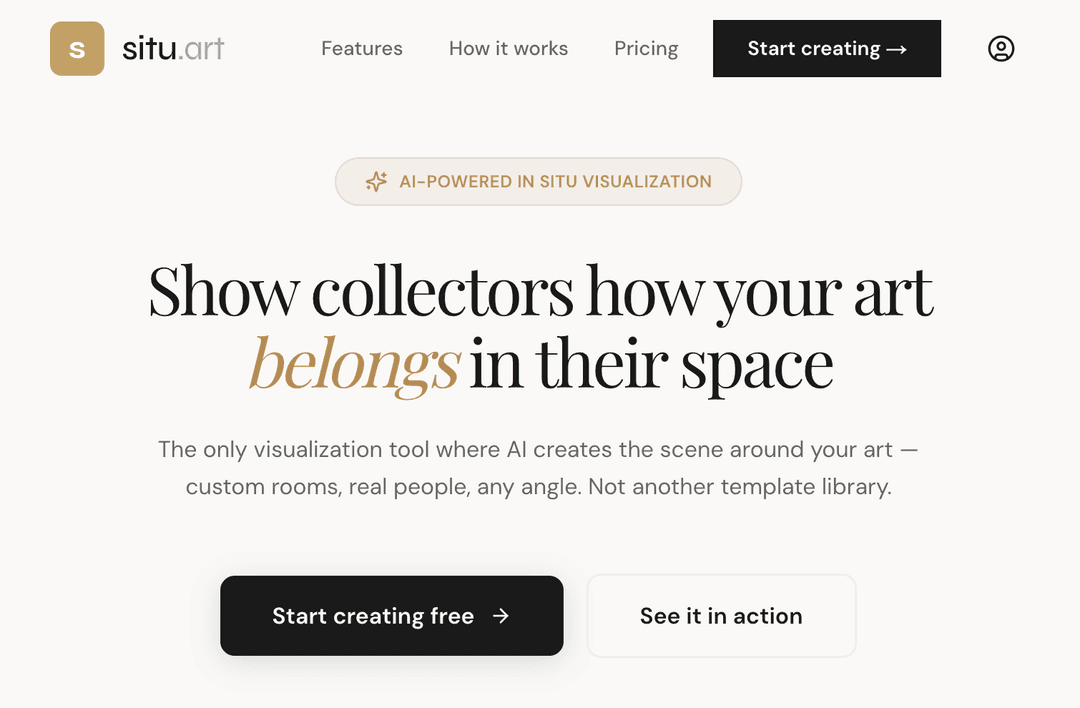Click the See it in action button

click(721, 616)
